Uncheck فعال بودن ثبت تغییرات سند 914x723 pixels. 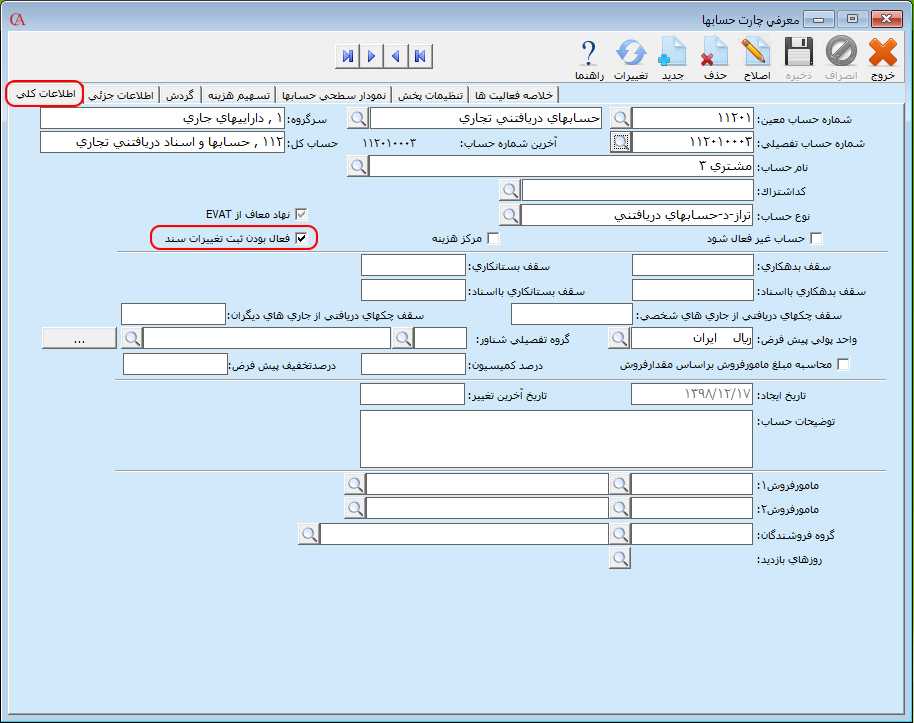[301, 239]
